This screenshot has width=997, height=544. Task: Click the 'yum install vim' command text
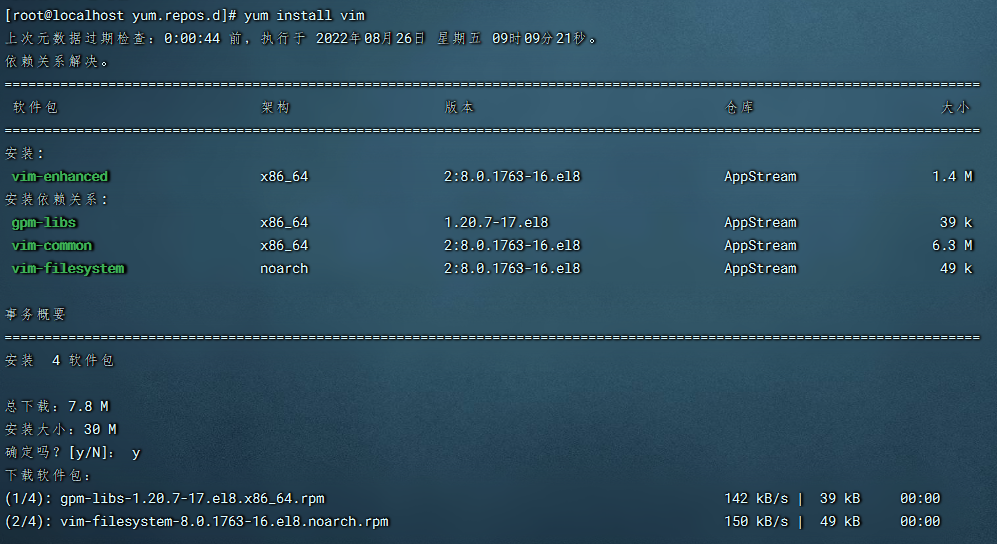(x=305, y=15)
